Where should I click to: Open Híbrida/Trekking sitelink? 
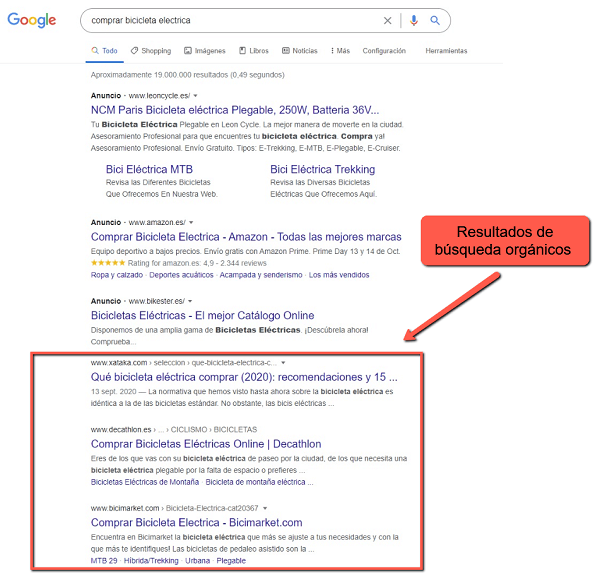151,561
